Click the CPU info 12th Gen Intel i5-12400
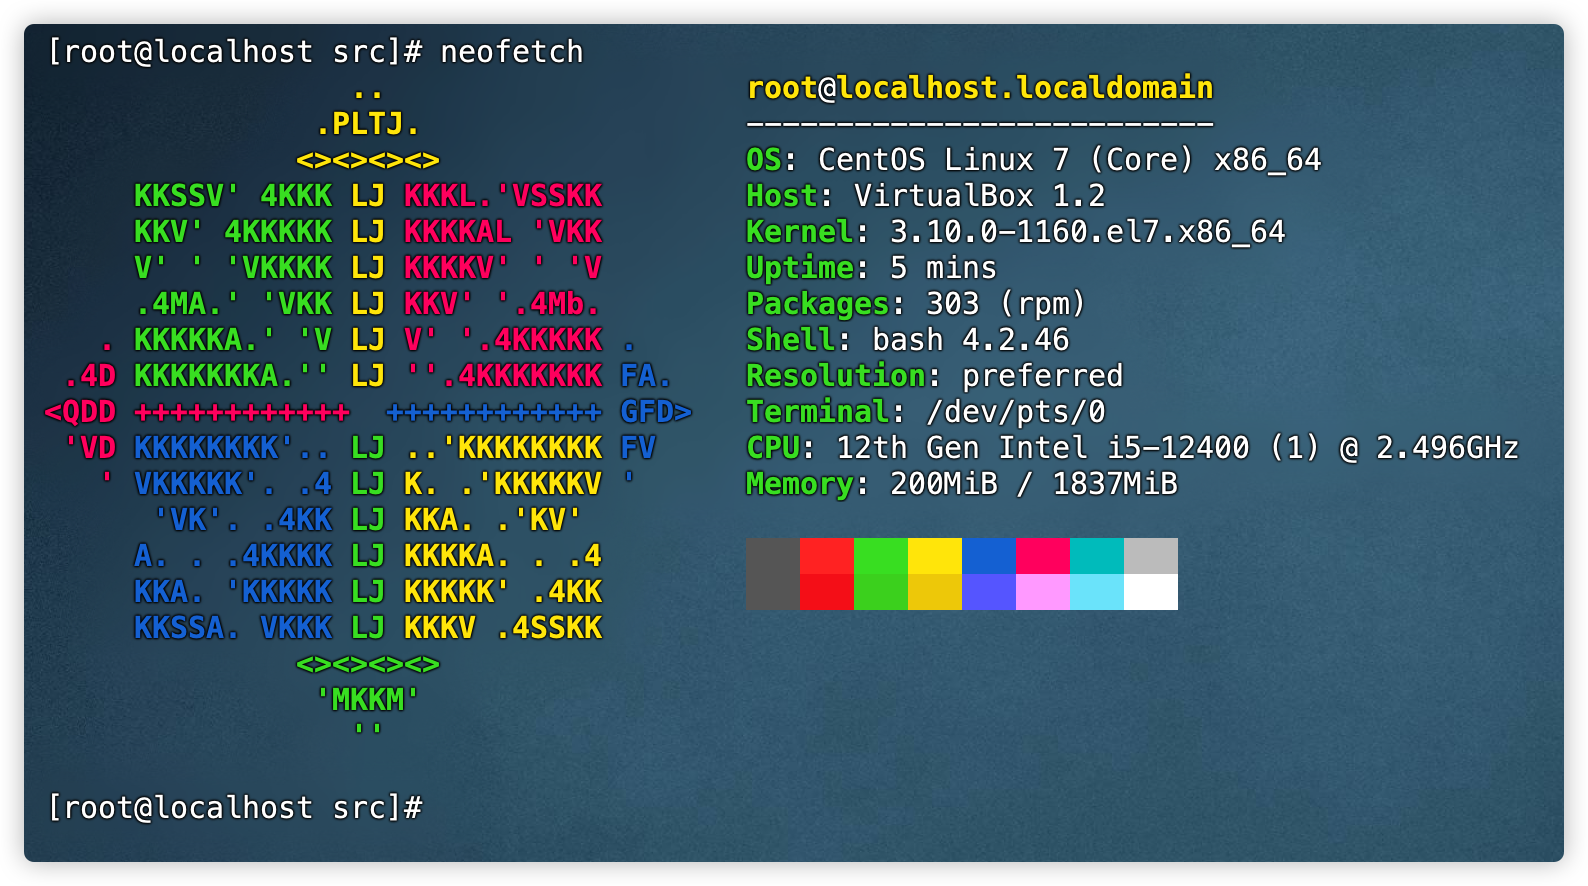This screenshot has width=1588, height=886. [x=1042, y=448]
